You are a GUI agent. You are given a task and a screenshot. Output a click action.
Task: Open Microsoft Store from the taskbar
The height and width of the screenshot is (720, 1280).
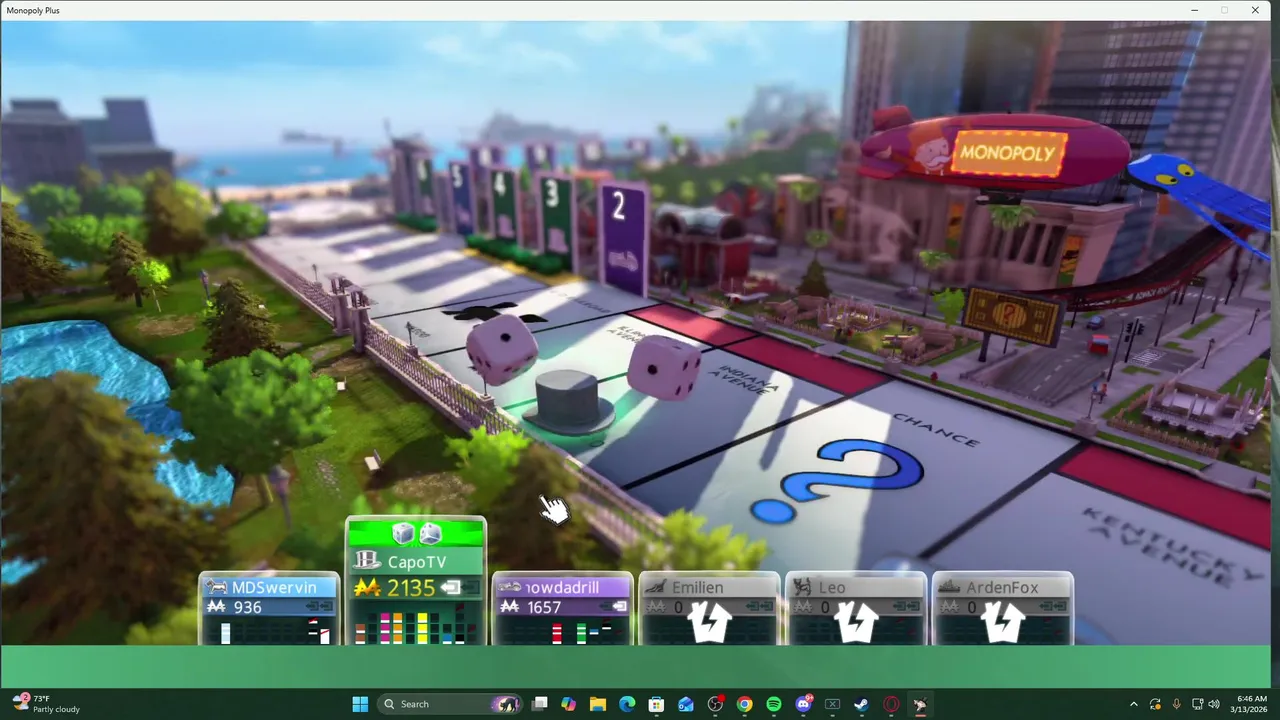click(x=656, y=704)
